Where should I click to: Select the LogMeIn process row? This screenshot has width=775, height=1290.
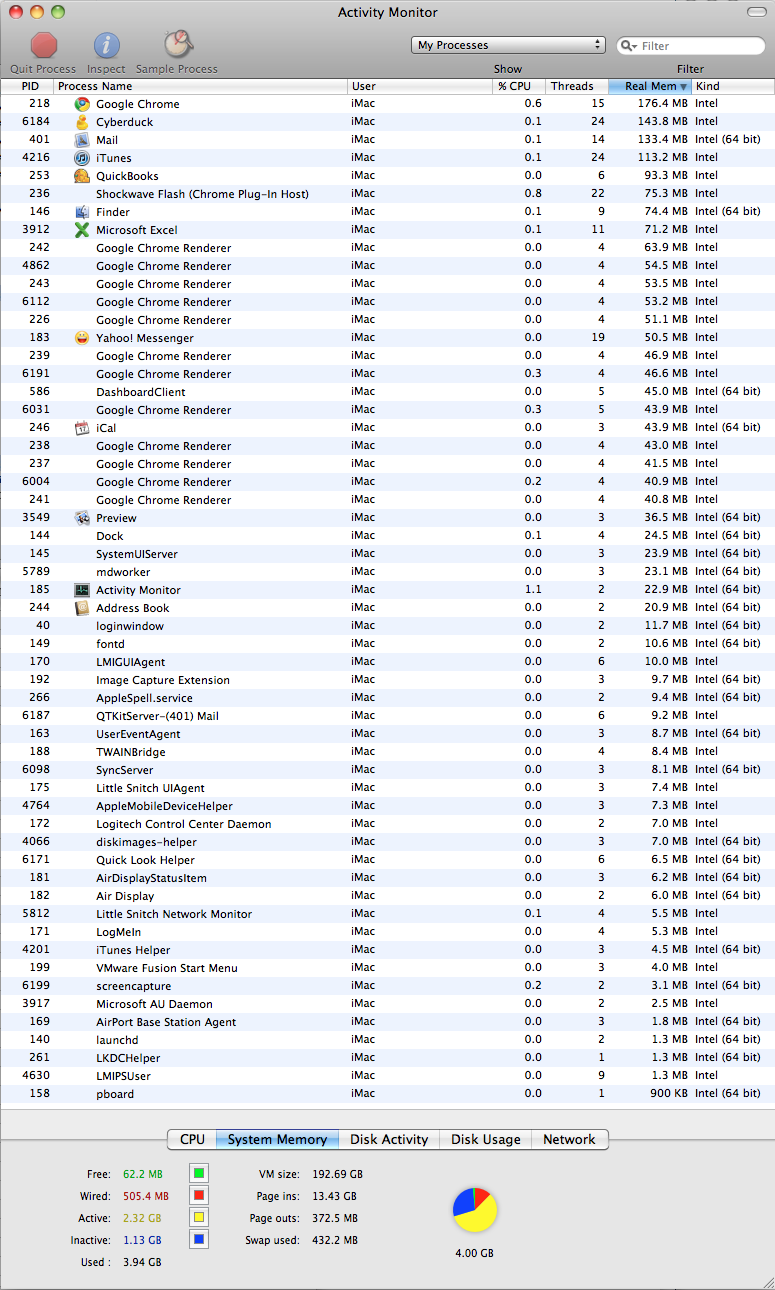click(387, 932)
